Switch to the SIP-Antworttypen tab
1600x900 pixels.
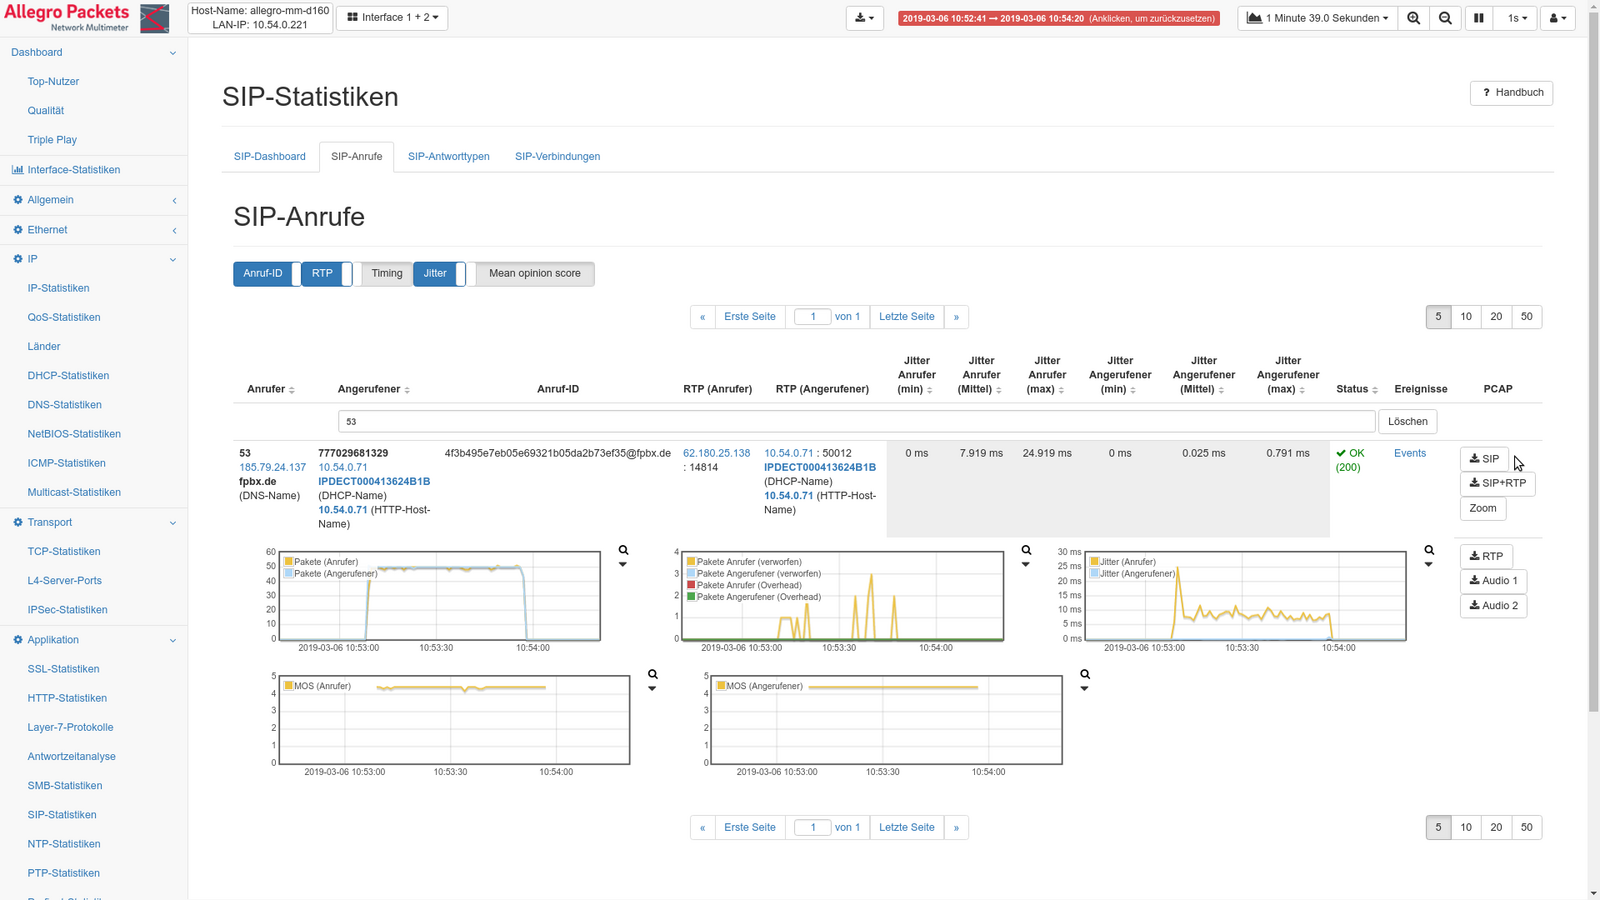[448, 157]
